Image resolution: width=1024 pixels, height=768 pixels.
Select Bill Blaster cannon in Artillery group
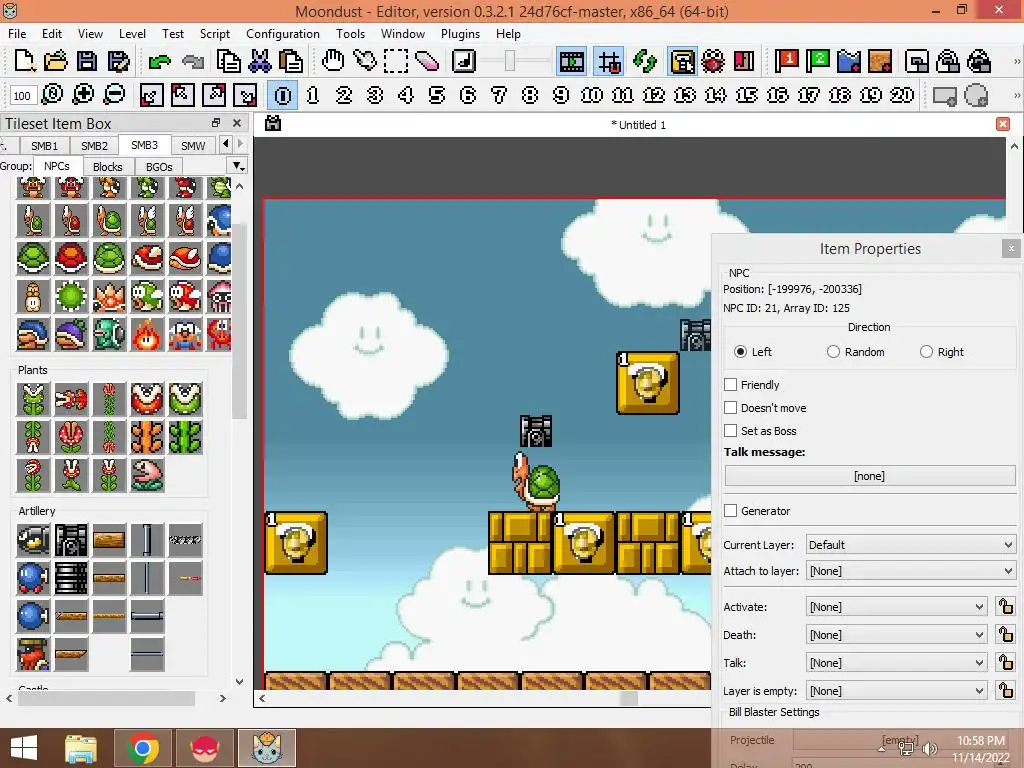coord(71,540)
